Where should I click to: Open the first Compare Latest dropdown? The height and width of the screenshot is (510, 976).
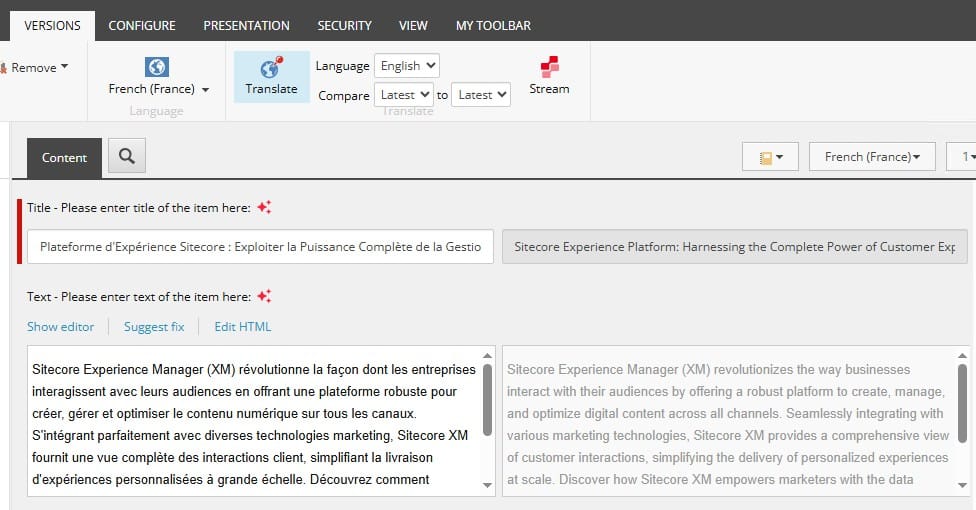point(404,95)
